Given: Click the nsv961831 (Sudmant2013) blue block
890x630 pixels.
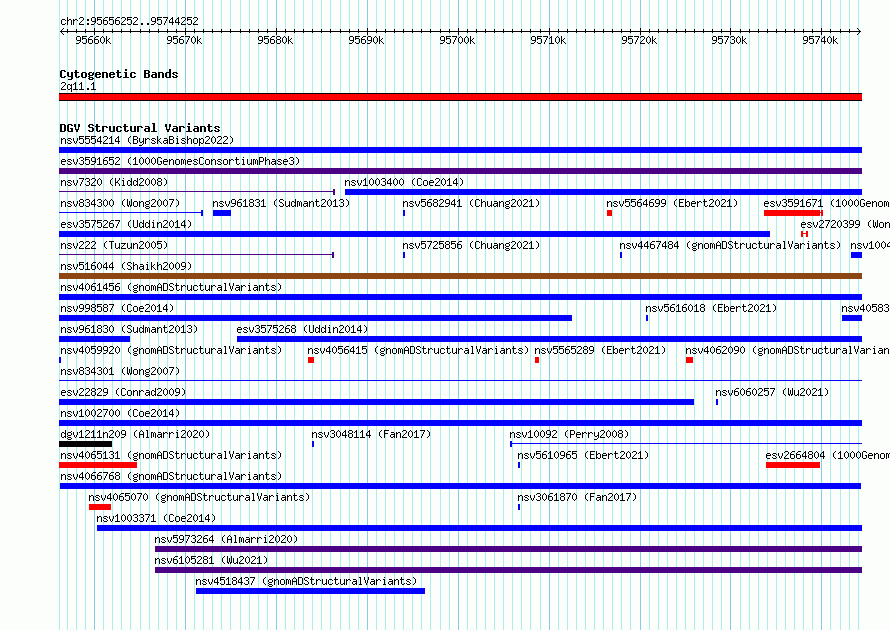Looking at the screenshot, I should coord(222,213).
